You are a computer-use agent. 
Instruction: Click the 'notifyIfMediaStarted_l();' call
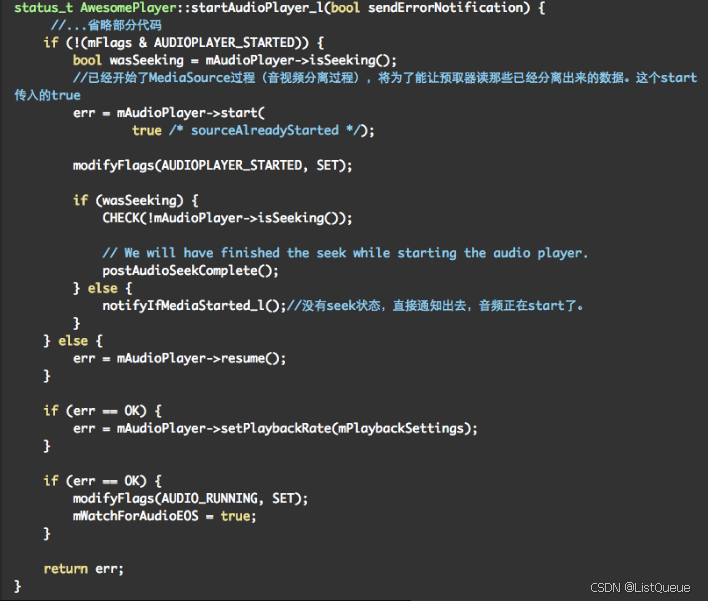tap(194, 306)
